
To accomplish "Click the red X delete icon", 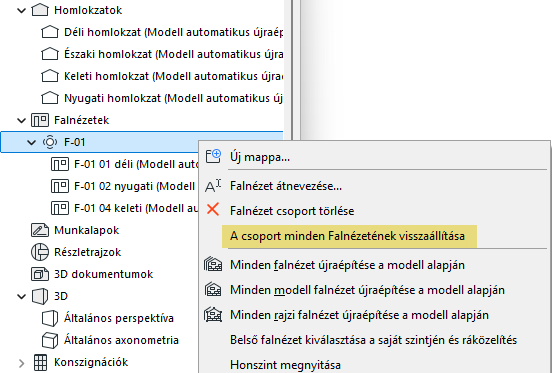I will coord(213,209).
